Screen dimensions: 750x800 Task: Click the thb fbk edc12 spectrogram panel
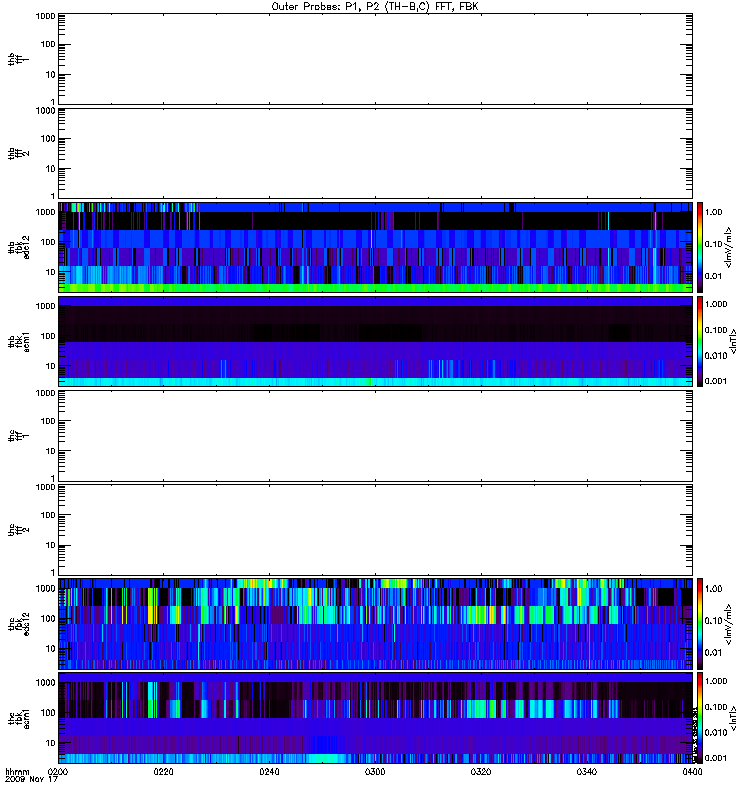pyautogui.click(x=376, y=247)
